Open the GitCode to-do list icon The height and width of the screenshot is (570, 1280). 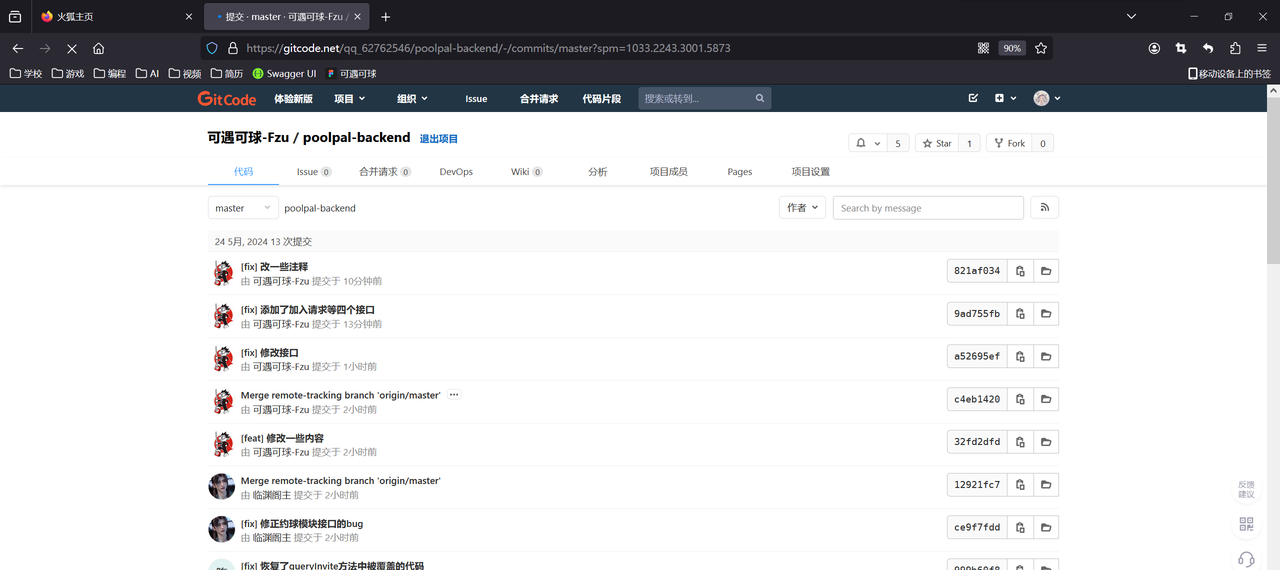[x=973, y=98]
